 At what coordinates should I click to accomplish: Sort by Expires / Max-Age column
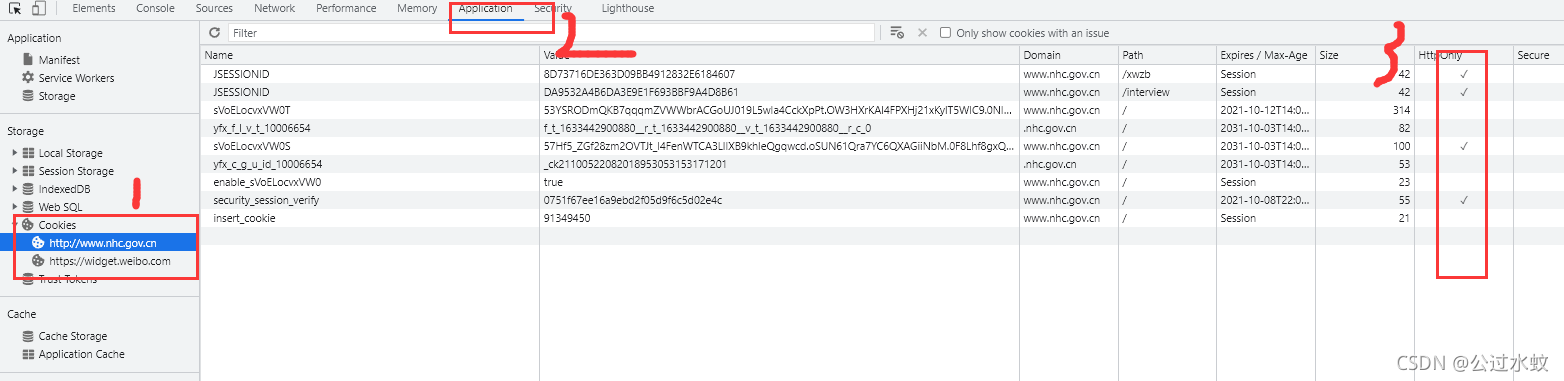pos(1265,55)
